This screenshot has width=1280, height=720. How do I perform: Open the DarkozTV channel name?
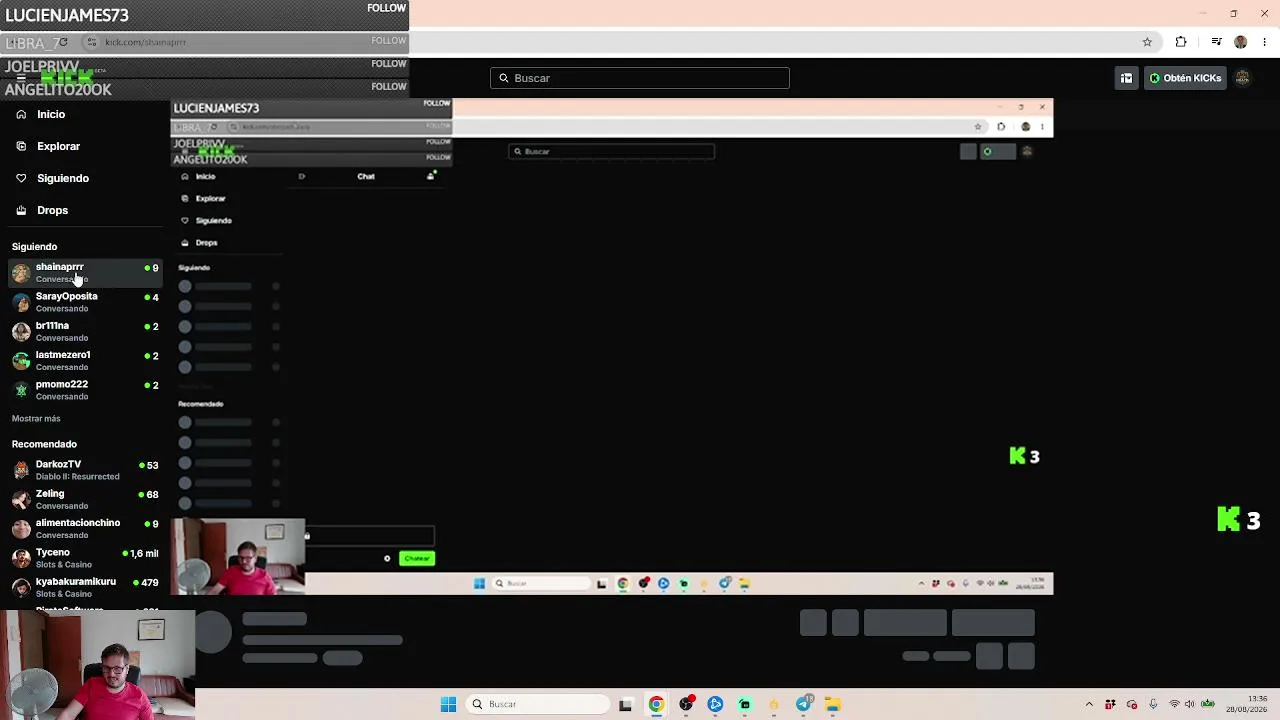pyautogui.click(x=58, y=464)
